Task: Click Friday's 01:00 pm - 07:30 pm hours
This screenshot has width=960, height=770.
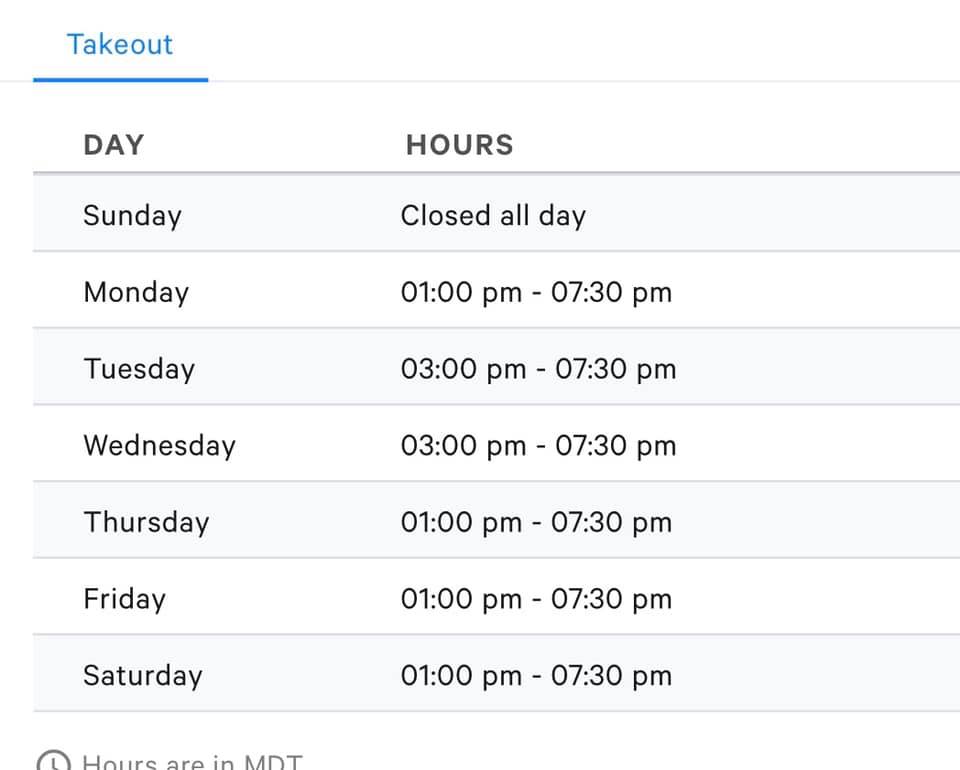Action: tap(536, 599)
